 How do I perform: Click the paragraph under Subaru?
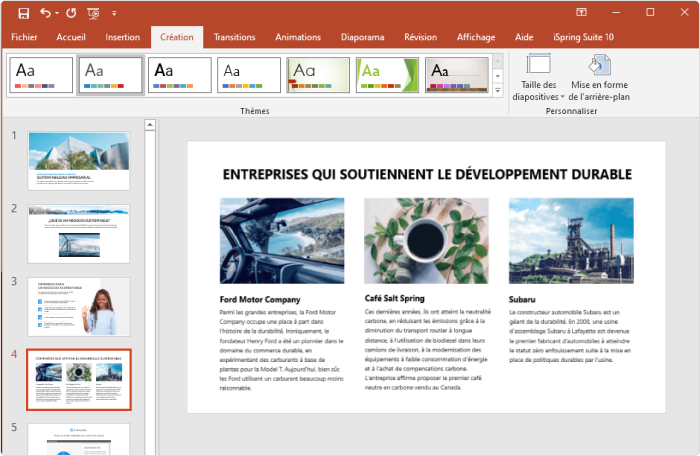point(570,336)
